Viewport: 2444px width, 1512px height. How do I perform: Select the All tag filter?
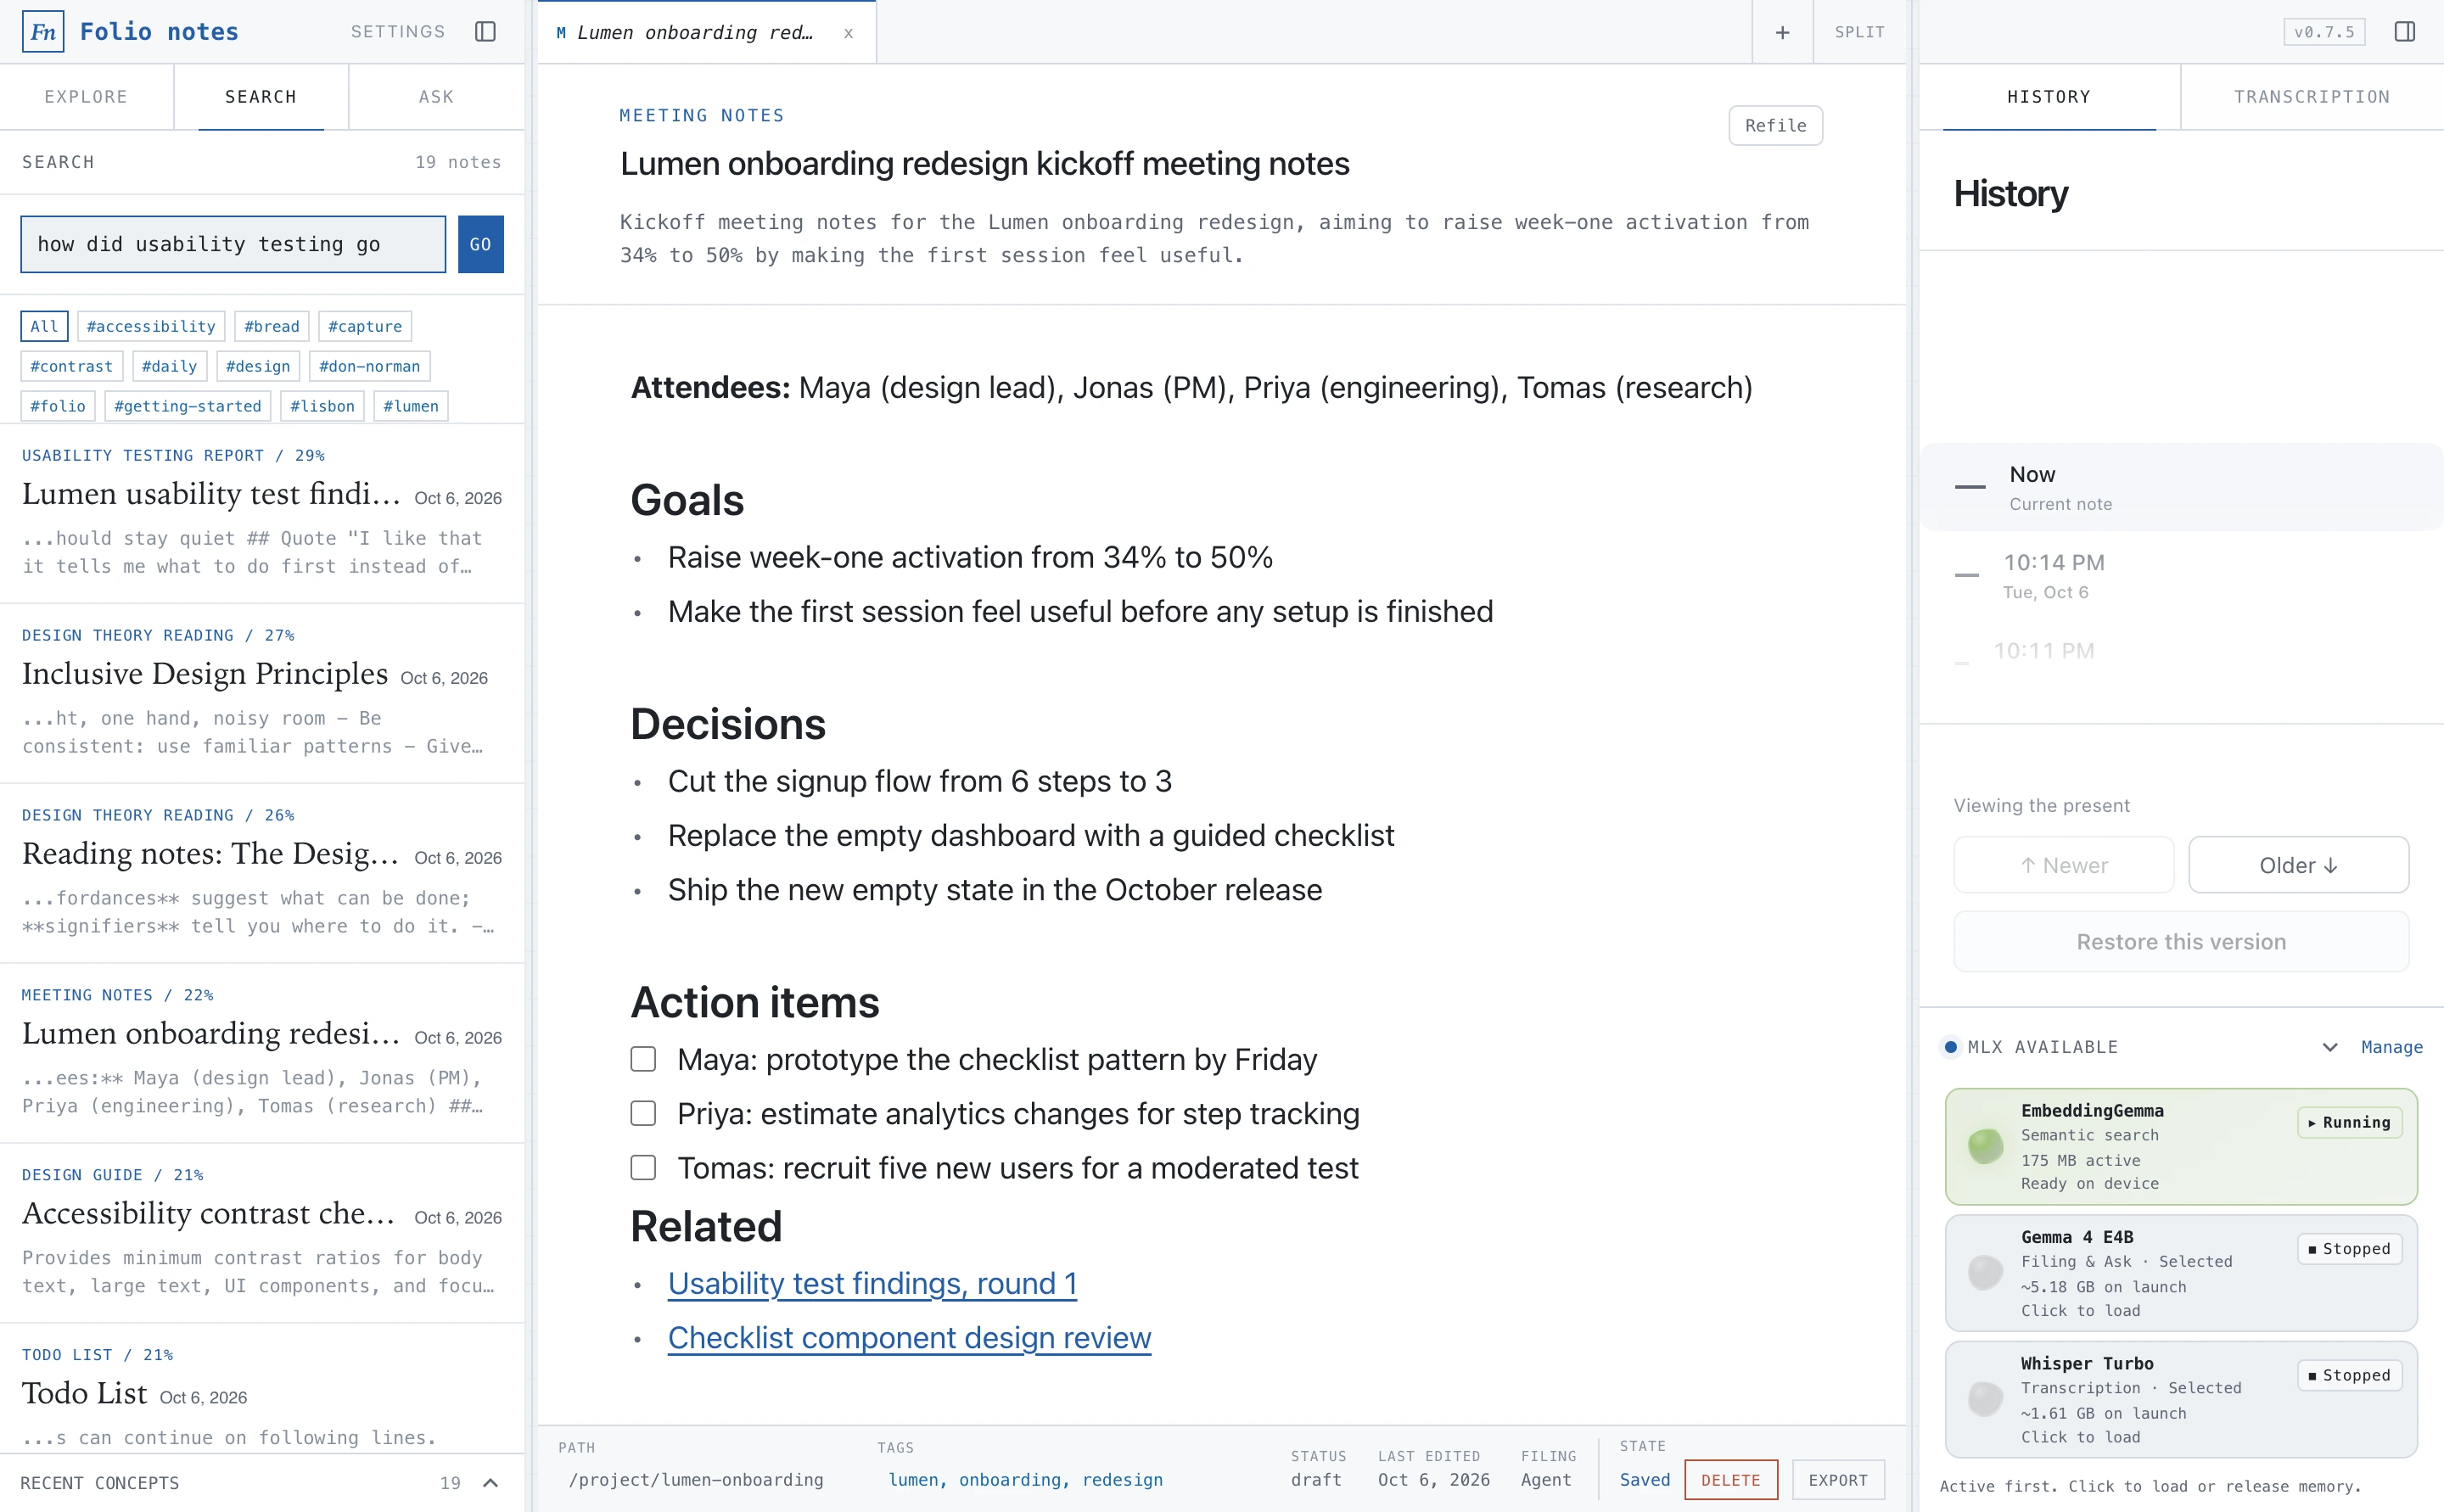click(44, 326)
